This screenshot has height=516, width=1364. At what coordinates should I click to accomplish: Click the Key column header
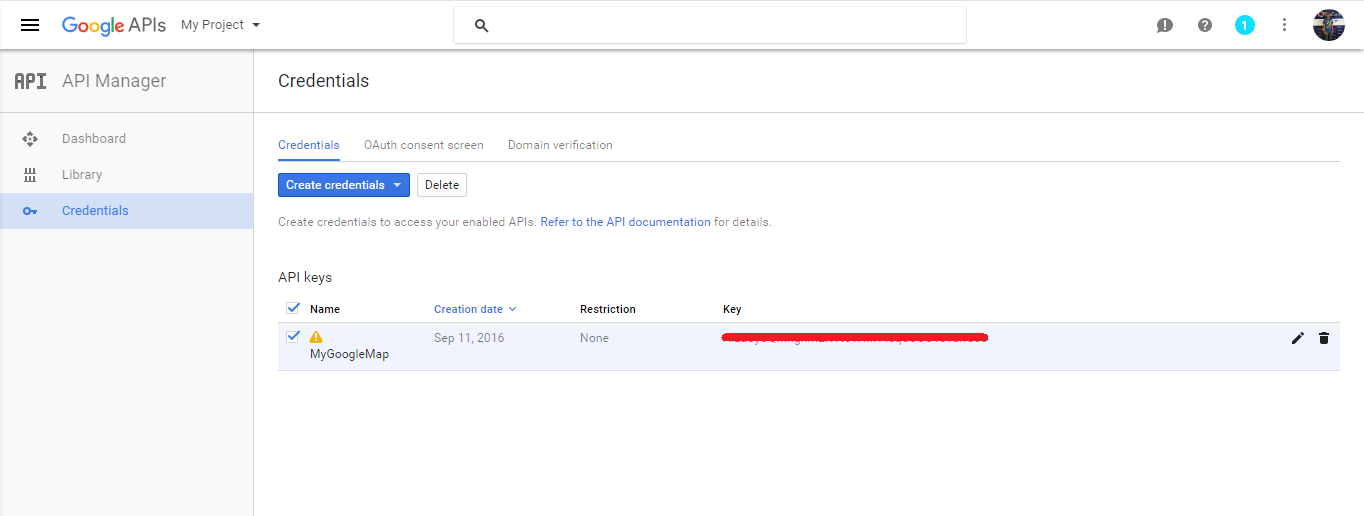(732, 309)
